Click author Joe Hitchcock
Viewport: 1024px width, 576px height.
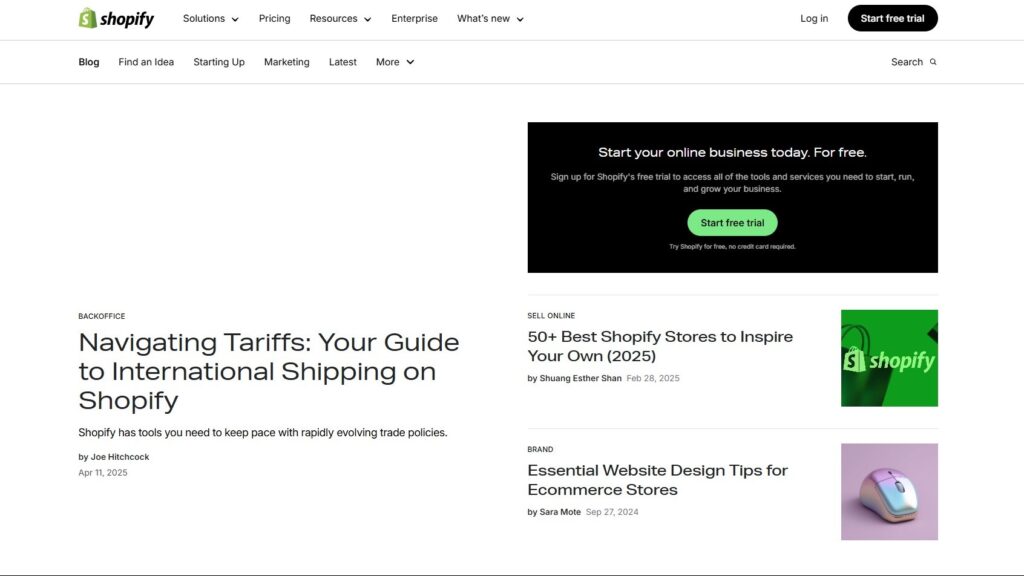click(120, 457)
